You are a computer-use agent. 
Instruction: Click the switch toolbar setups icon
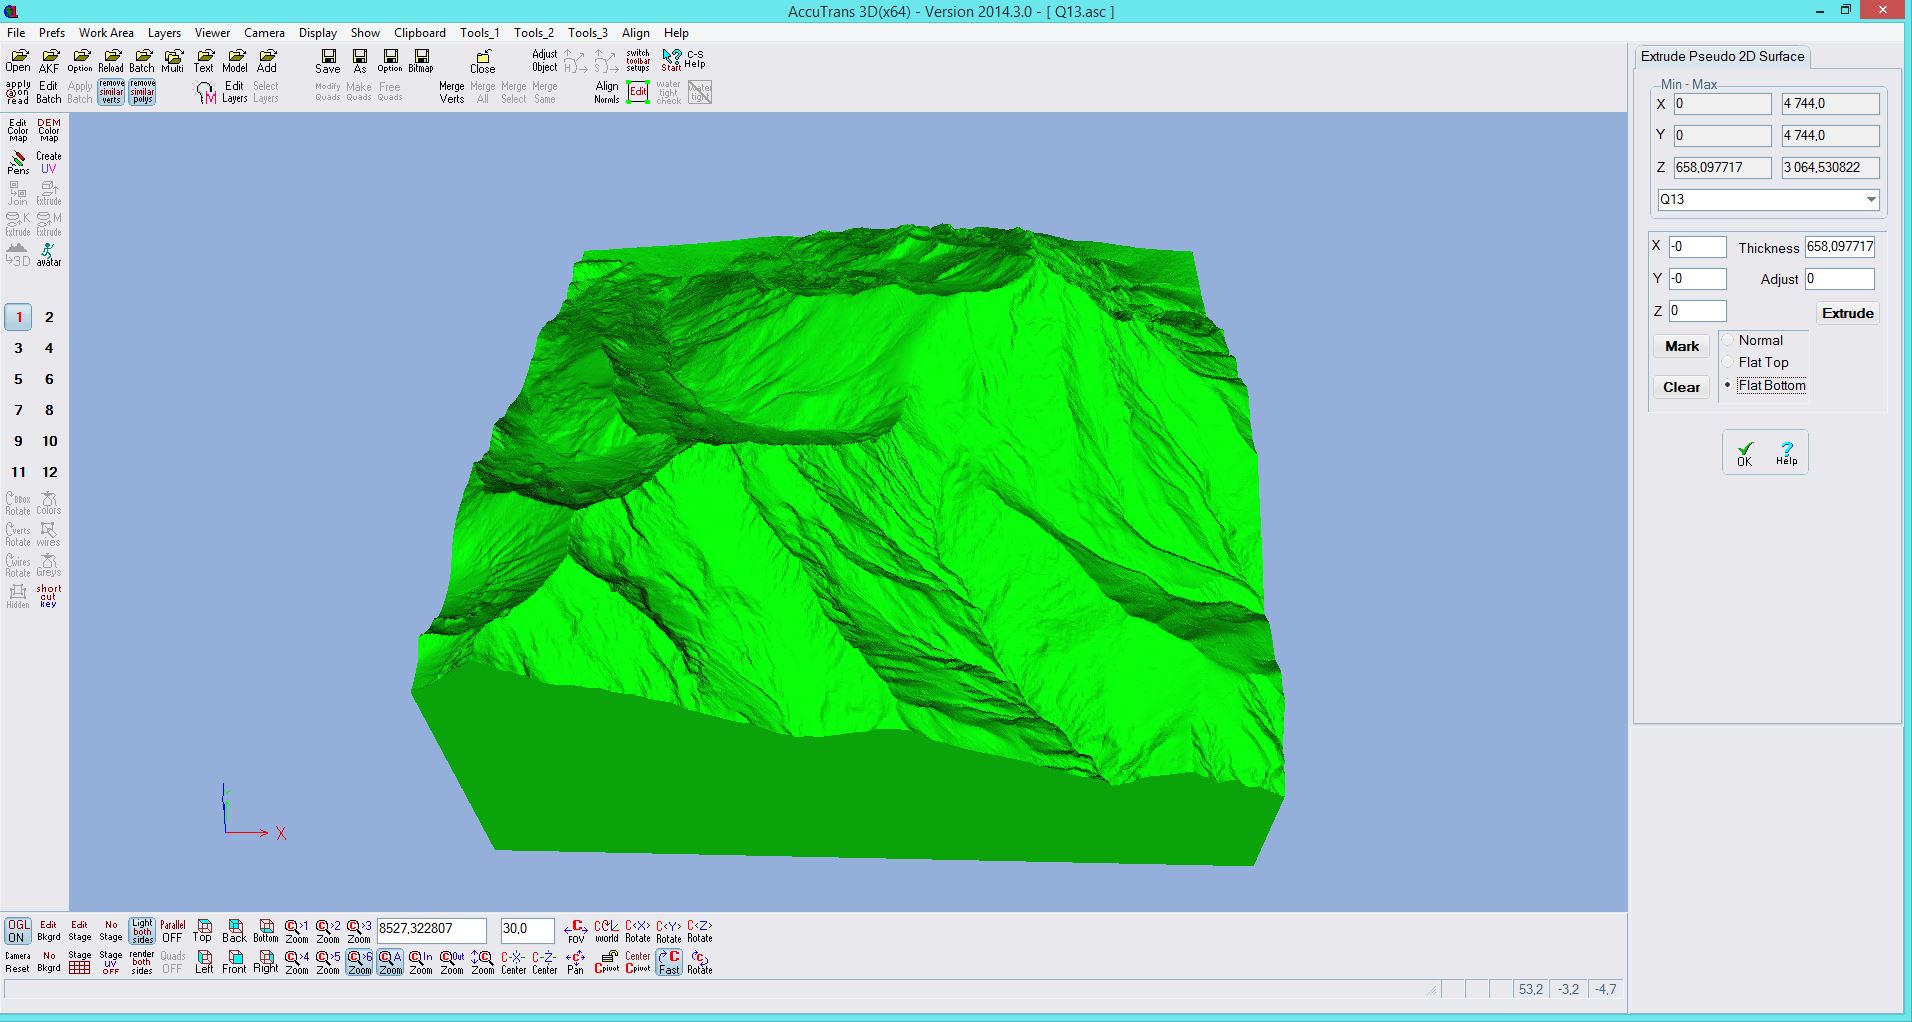[x=638, y=61]
